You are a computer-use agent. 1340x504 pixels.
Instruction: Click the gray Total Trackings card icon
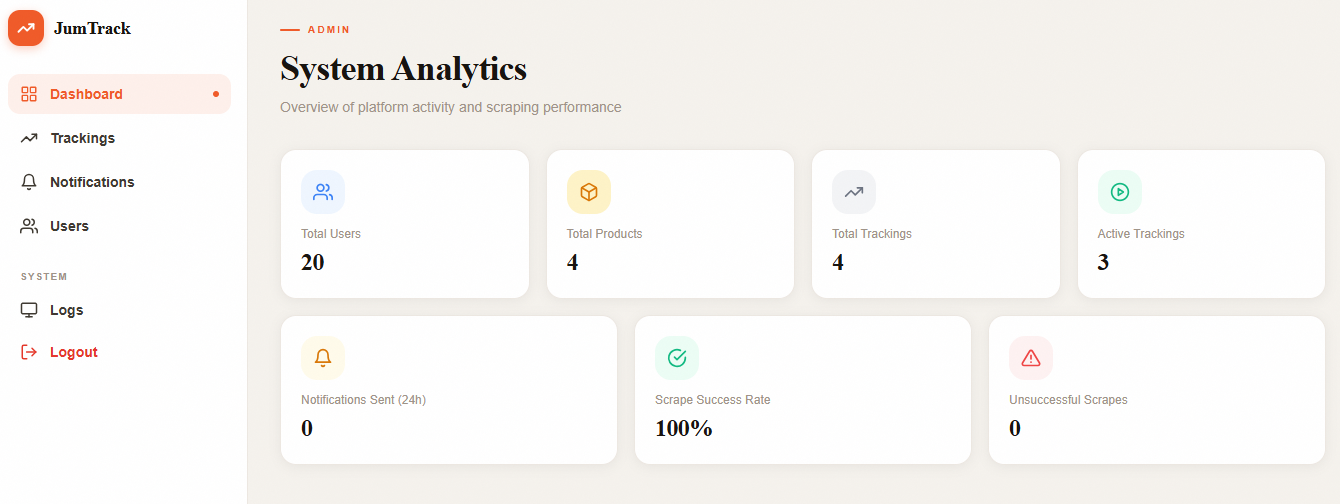[x=854, y=192]
